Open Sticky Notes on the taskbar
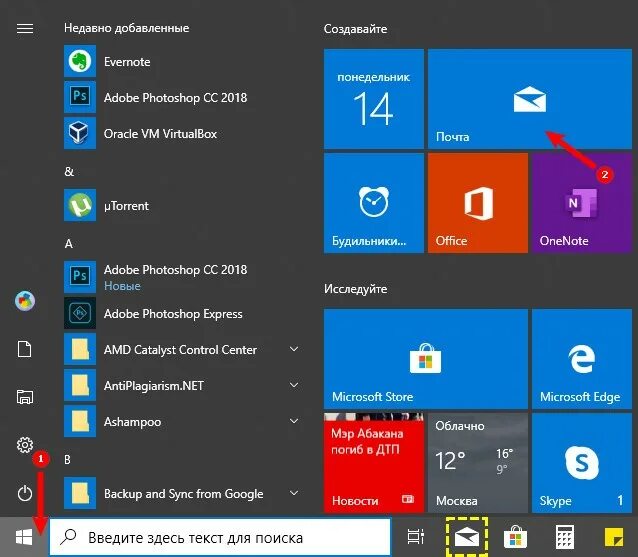Image resolution: width=638 pixels, height=557 pixels. pos(614,537)
